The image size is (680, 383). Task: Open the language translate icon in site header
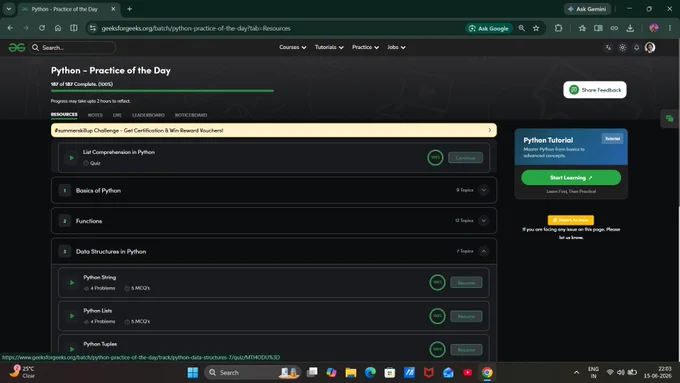608,48
